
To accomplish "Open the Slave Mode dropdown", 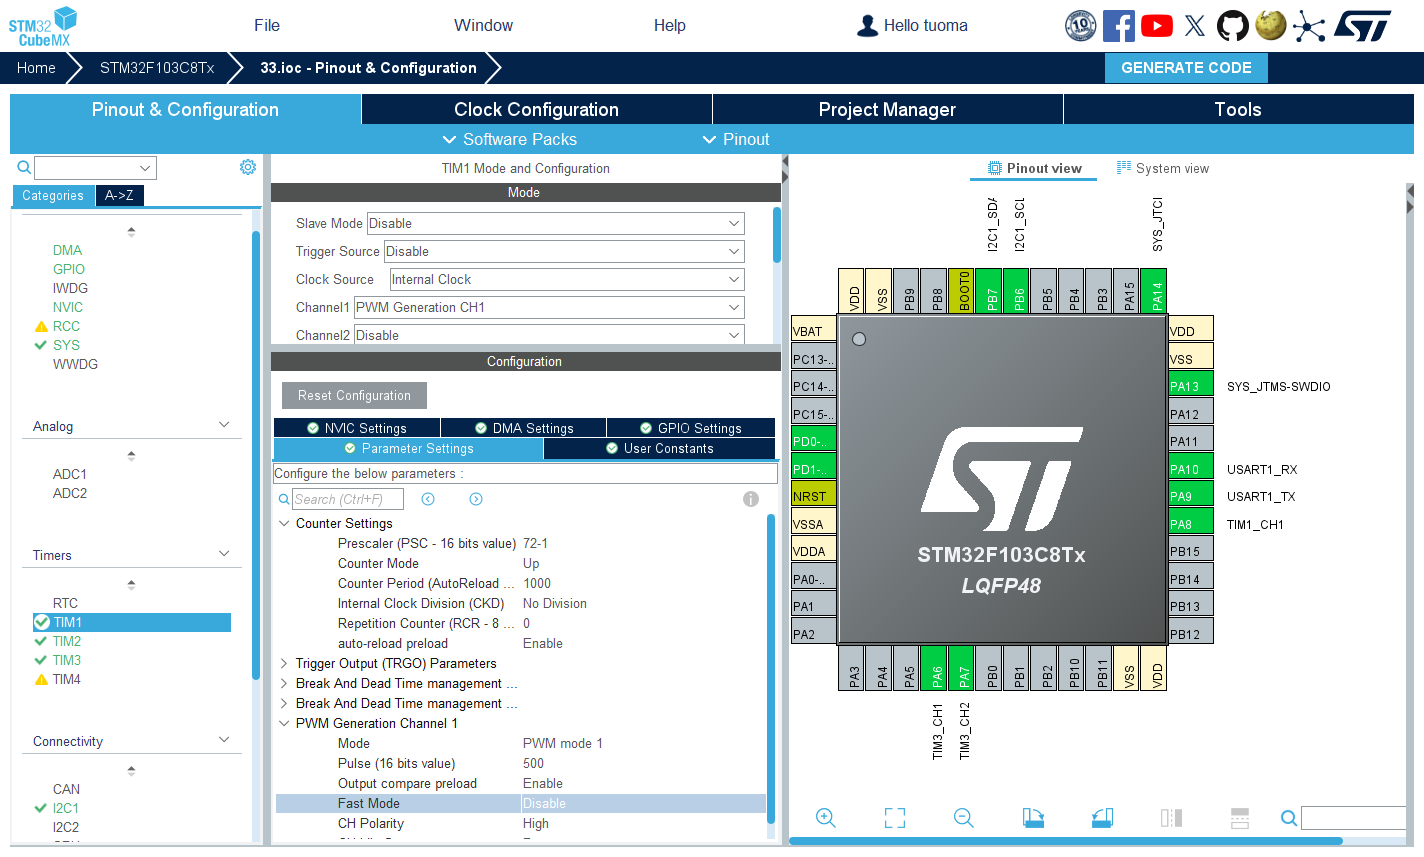I will click(556, 223).
